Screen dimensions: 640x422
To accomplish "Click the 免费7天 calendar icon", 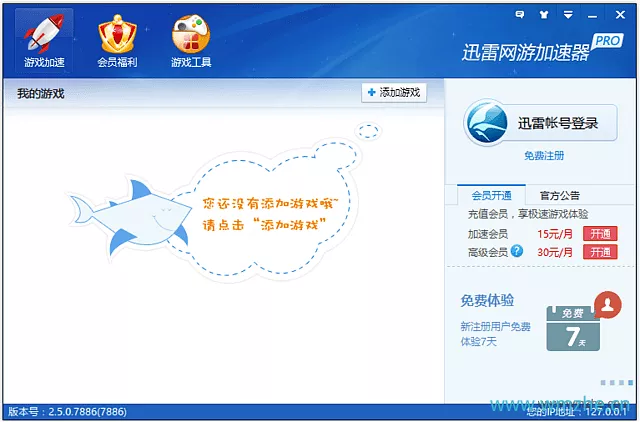I will [x=573, y=329].
